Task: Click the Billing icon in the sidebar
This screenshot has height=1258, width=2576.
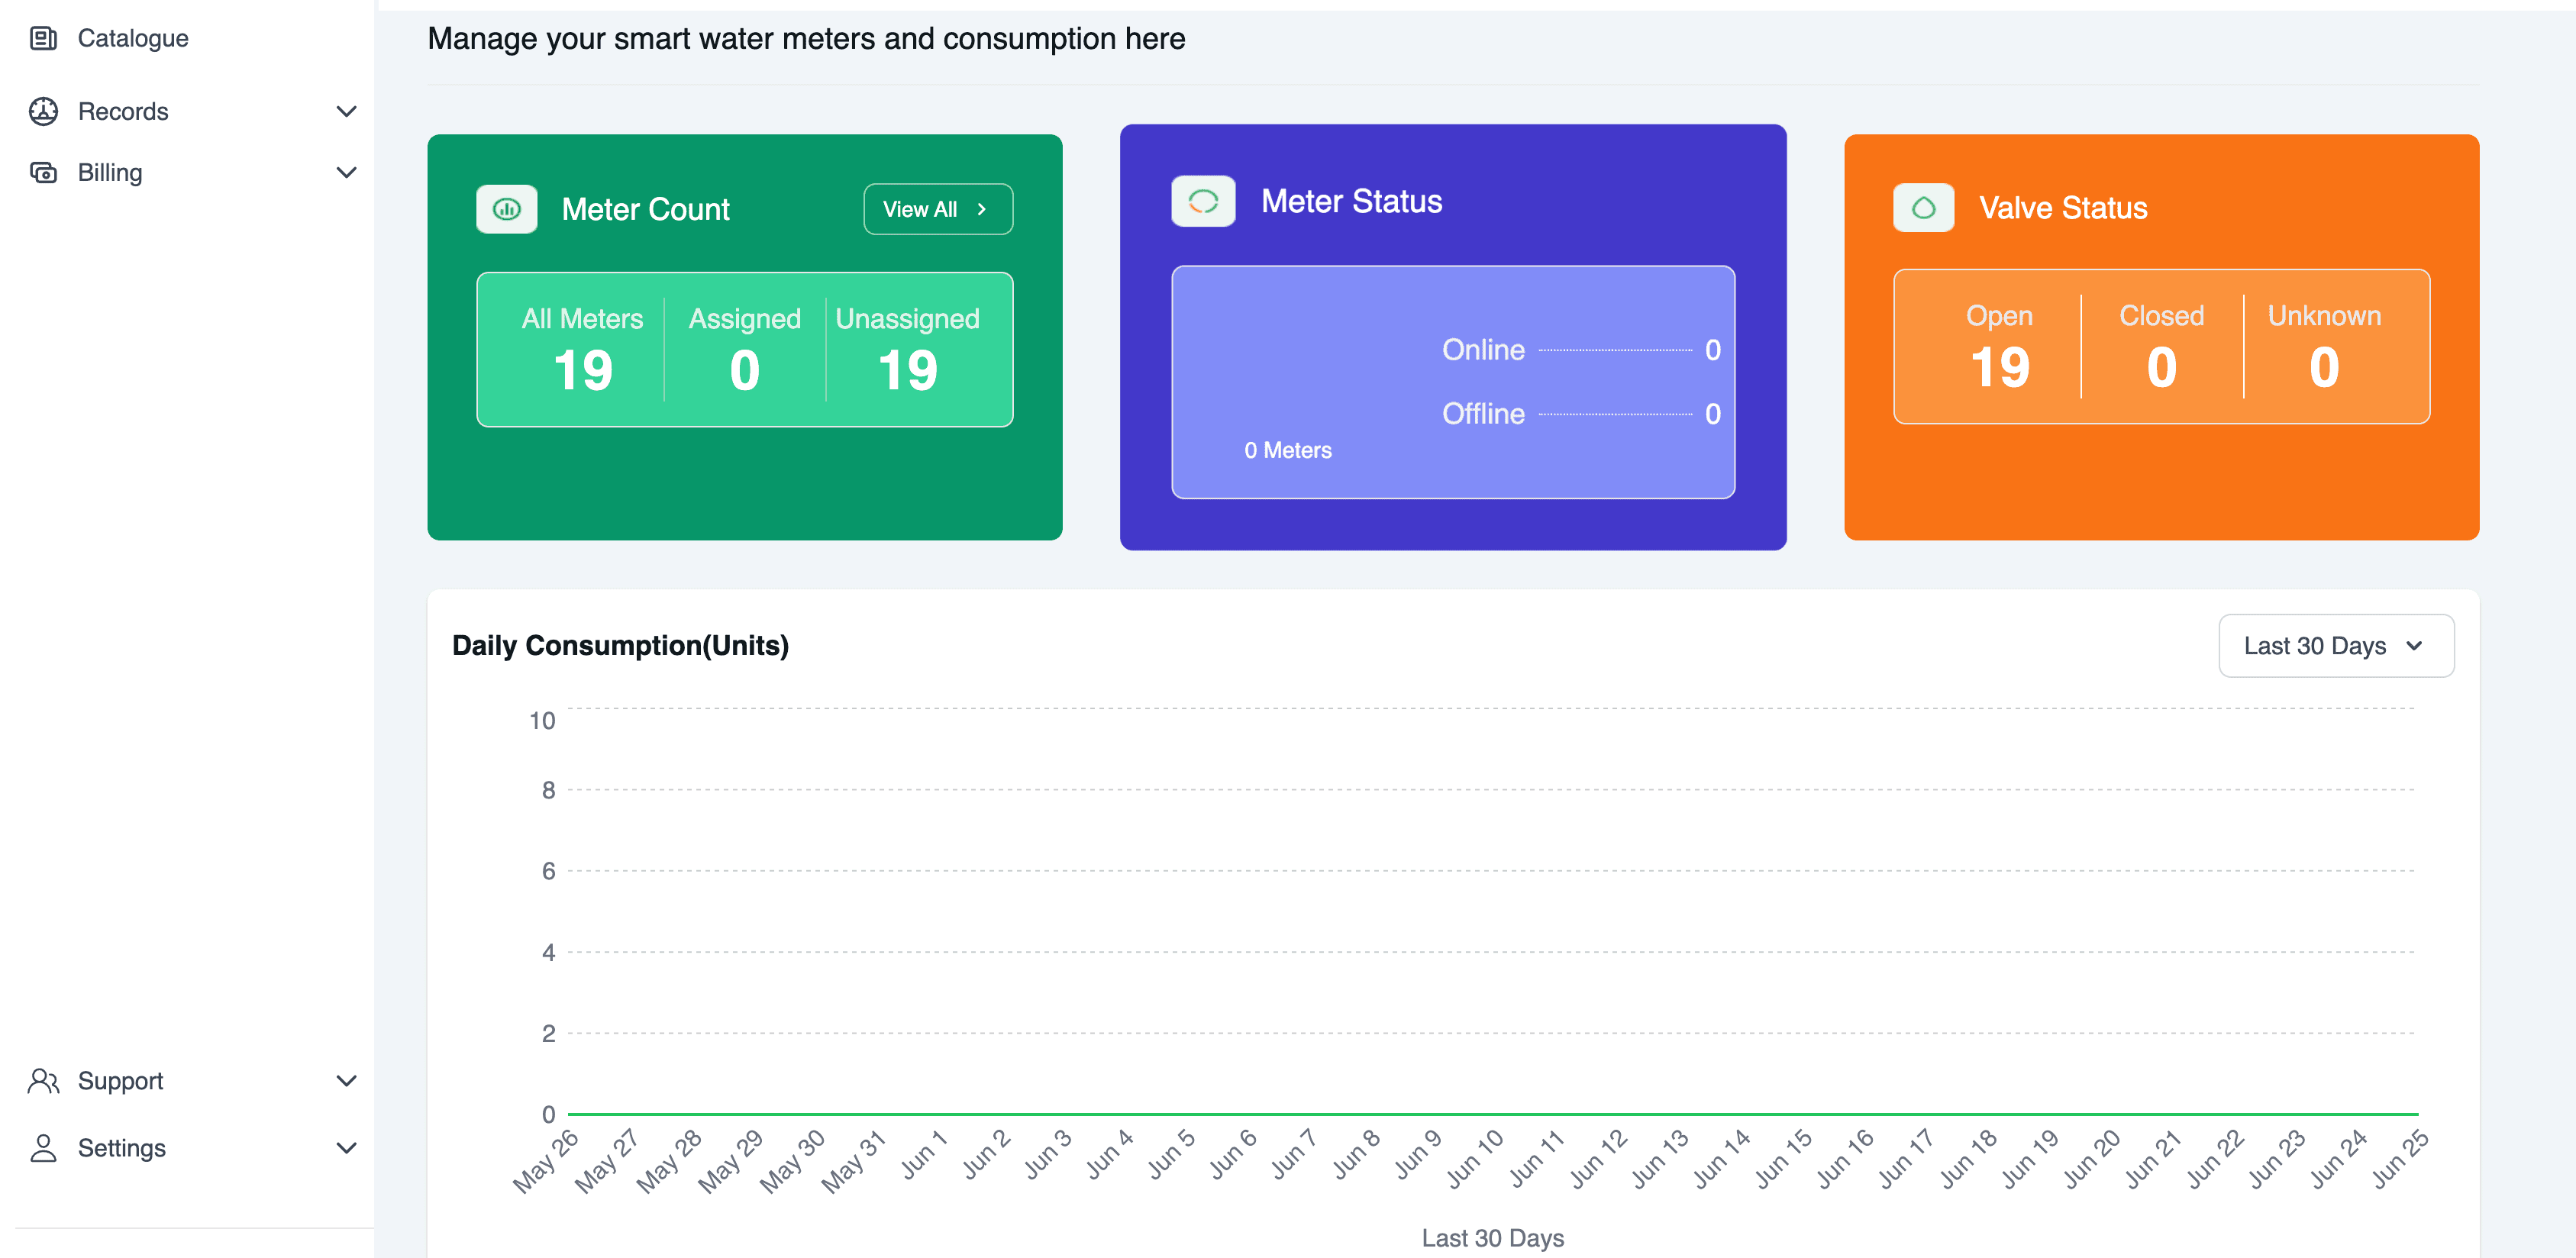Action: (43, 172)
